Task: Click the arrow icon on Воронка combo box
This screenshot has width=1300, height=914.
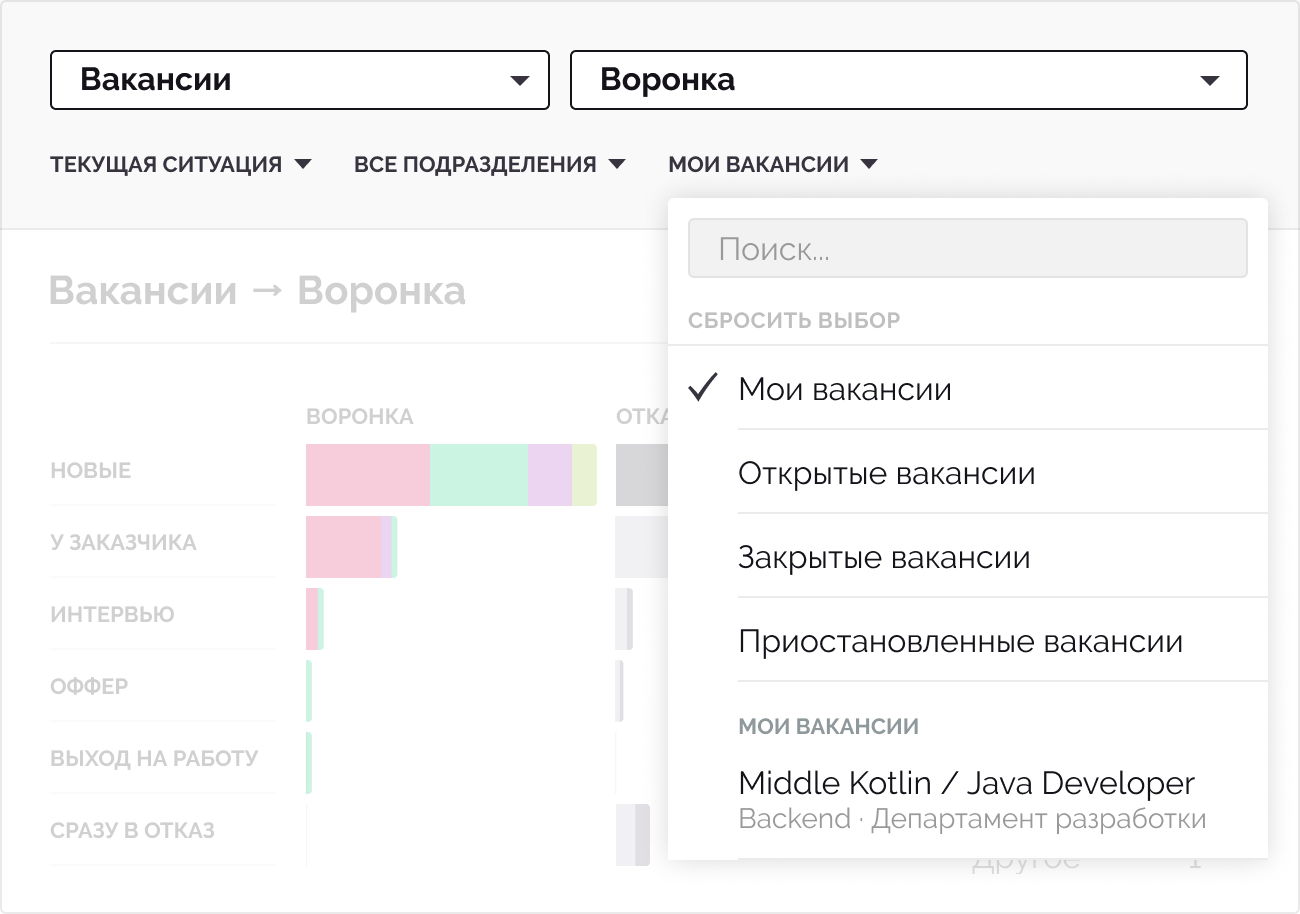Action: 1209,81
